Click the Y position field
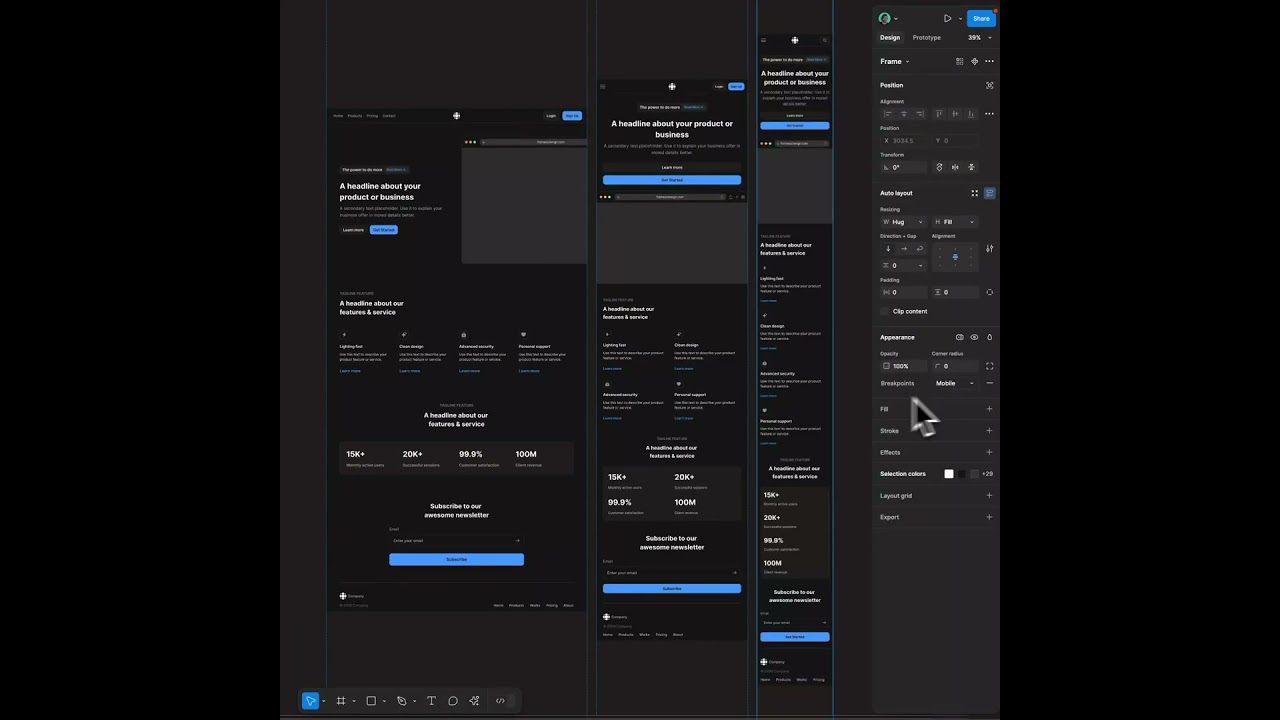The height and width of the screenshot is (720, 1280). [956, 141]
